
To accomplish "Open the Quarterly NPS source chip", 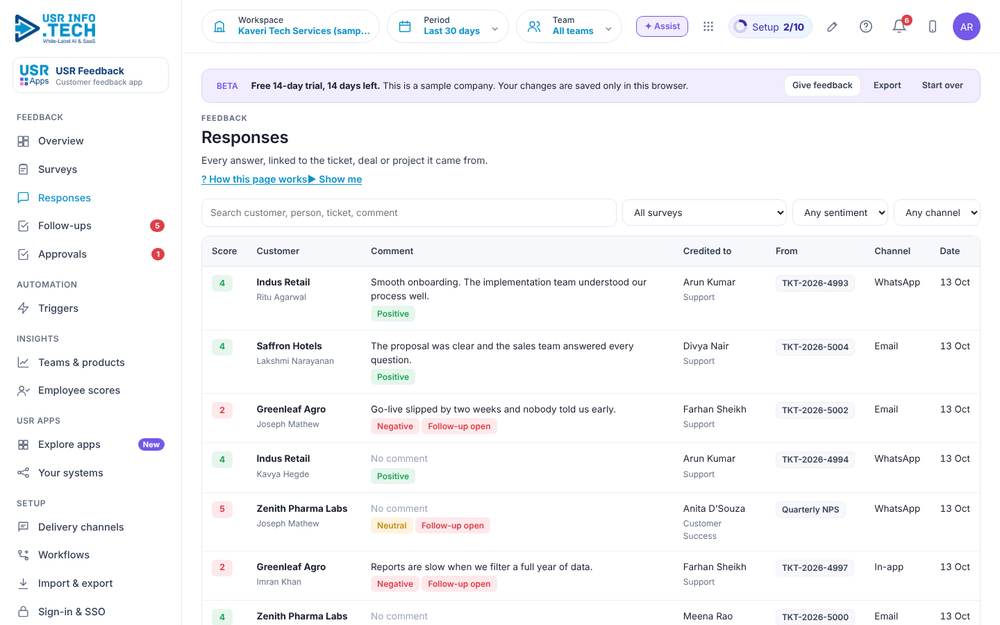I will click(x=810, y=510).
